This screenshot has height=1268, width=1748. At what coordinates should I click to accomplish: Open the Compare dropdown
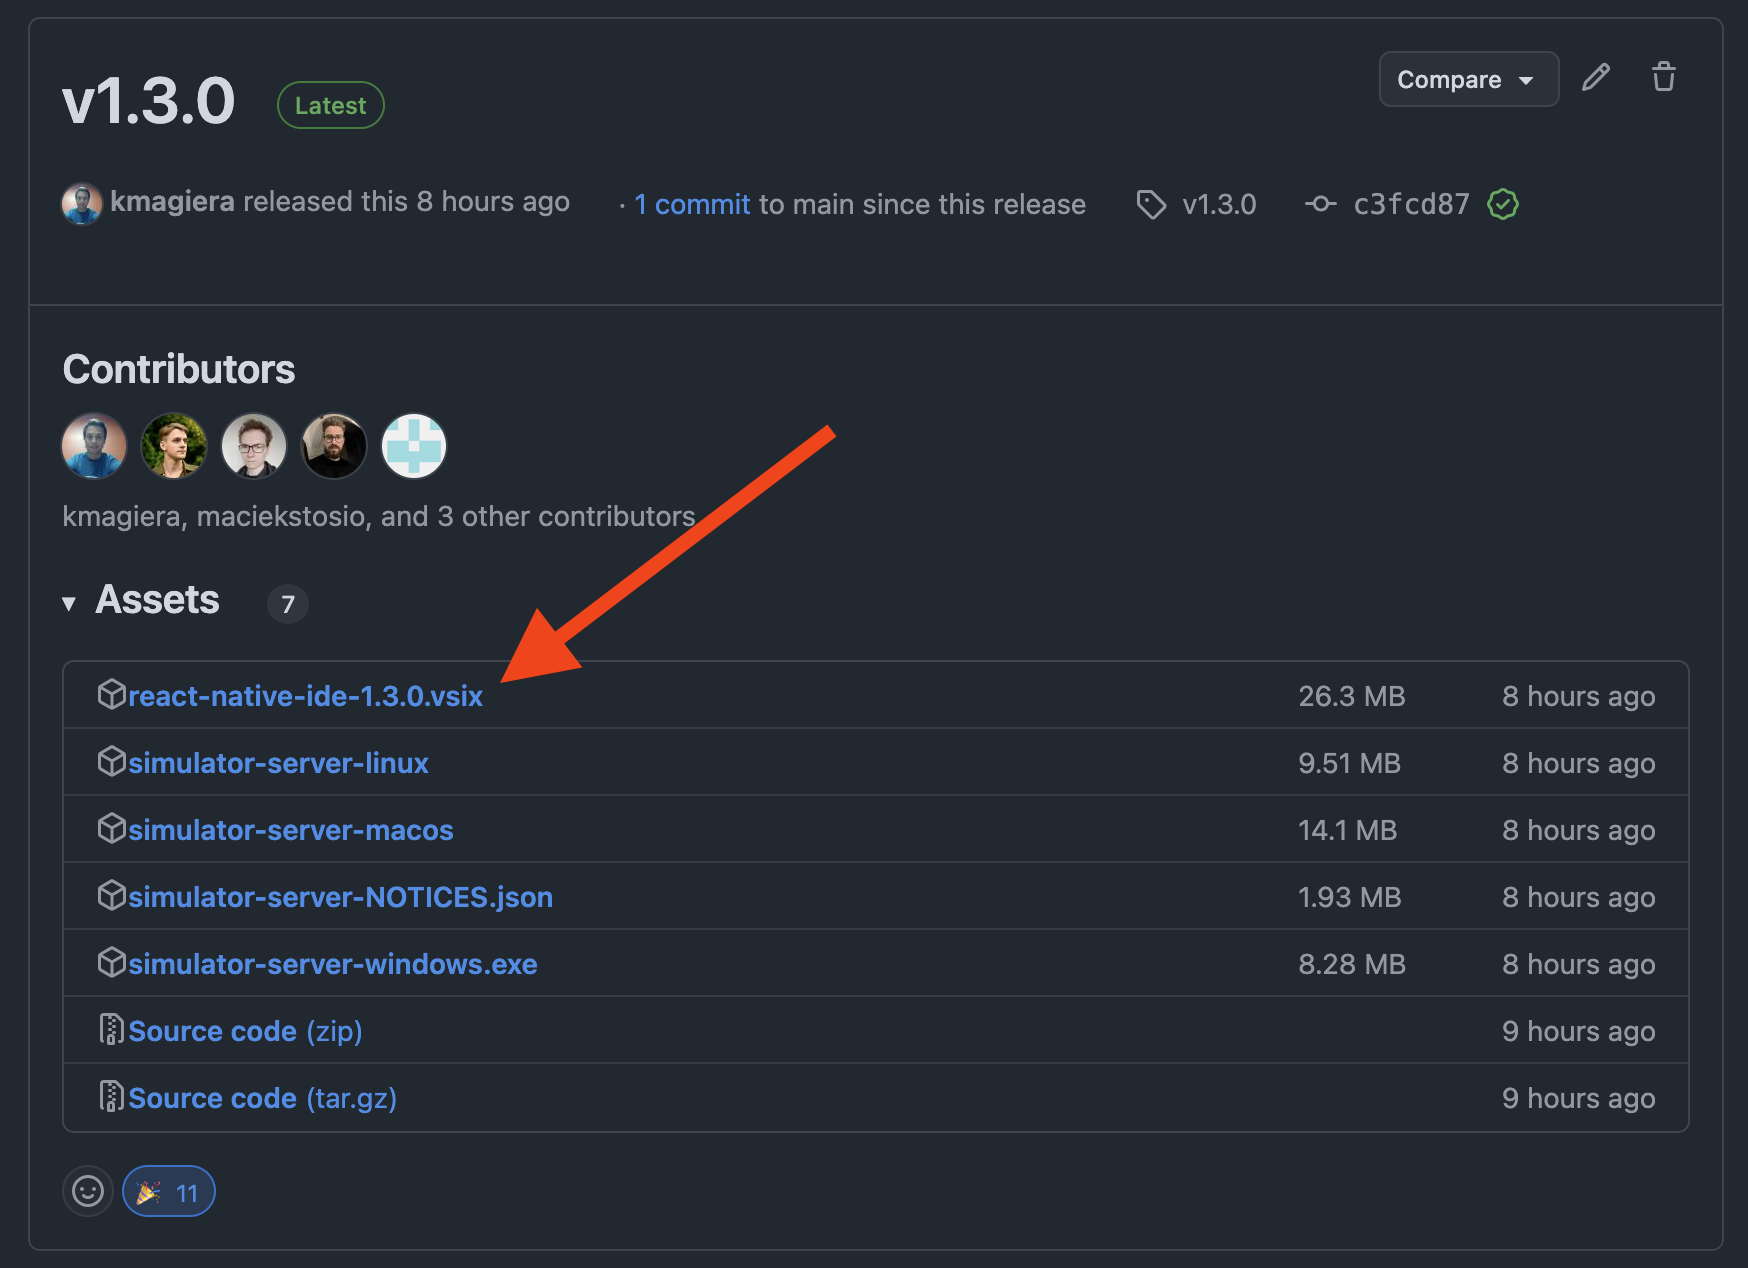point(1449,79)
